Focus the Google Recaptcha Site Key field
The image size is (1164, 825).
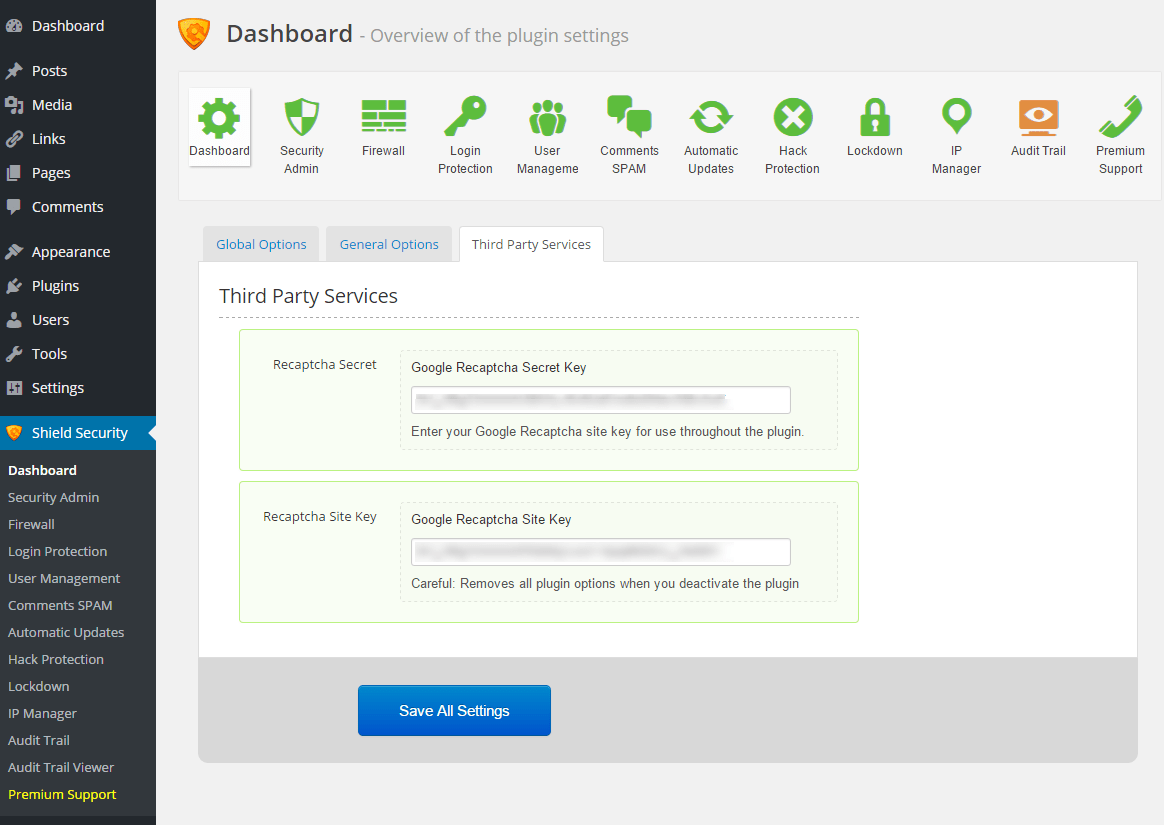tap(601, 552)
